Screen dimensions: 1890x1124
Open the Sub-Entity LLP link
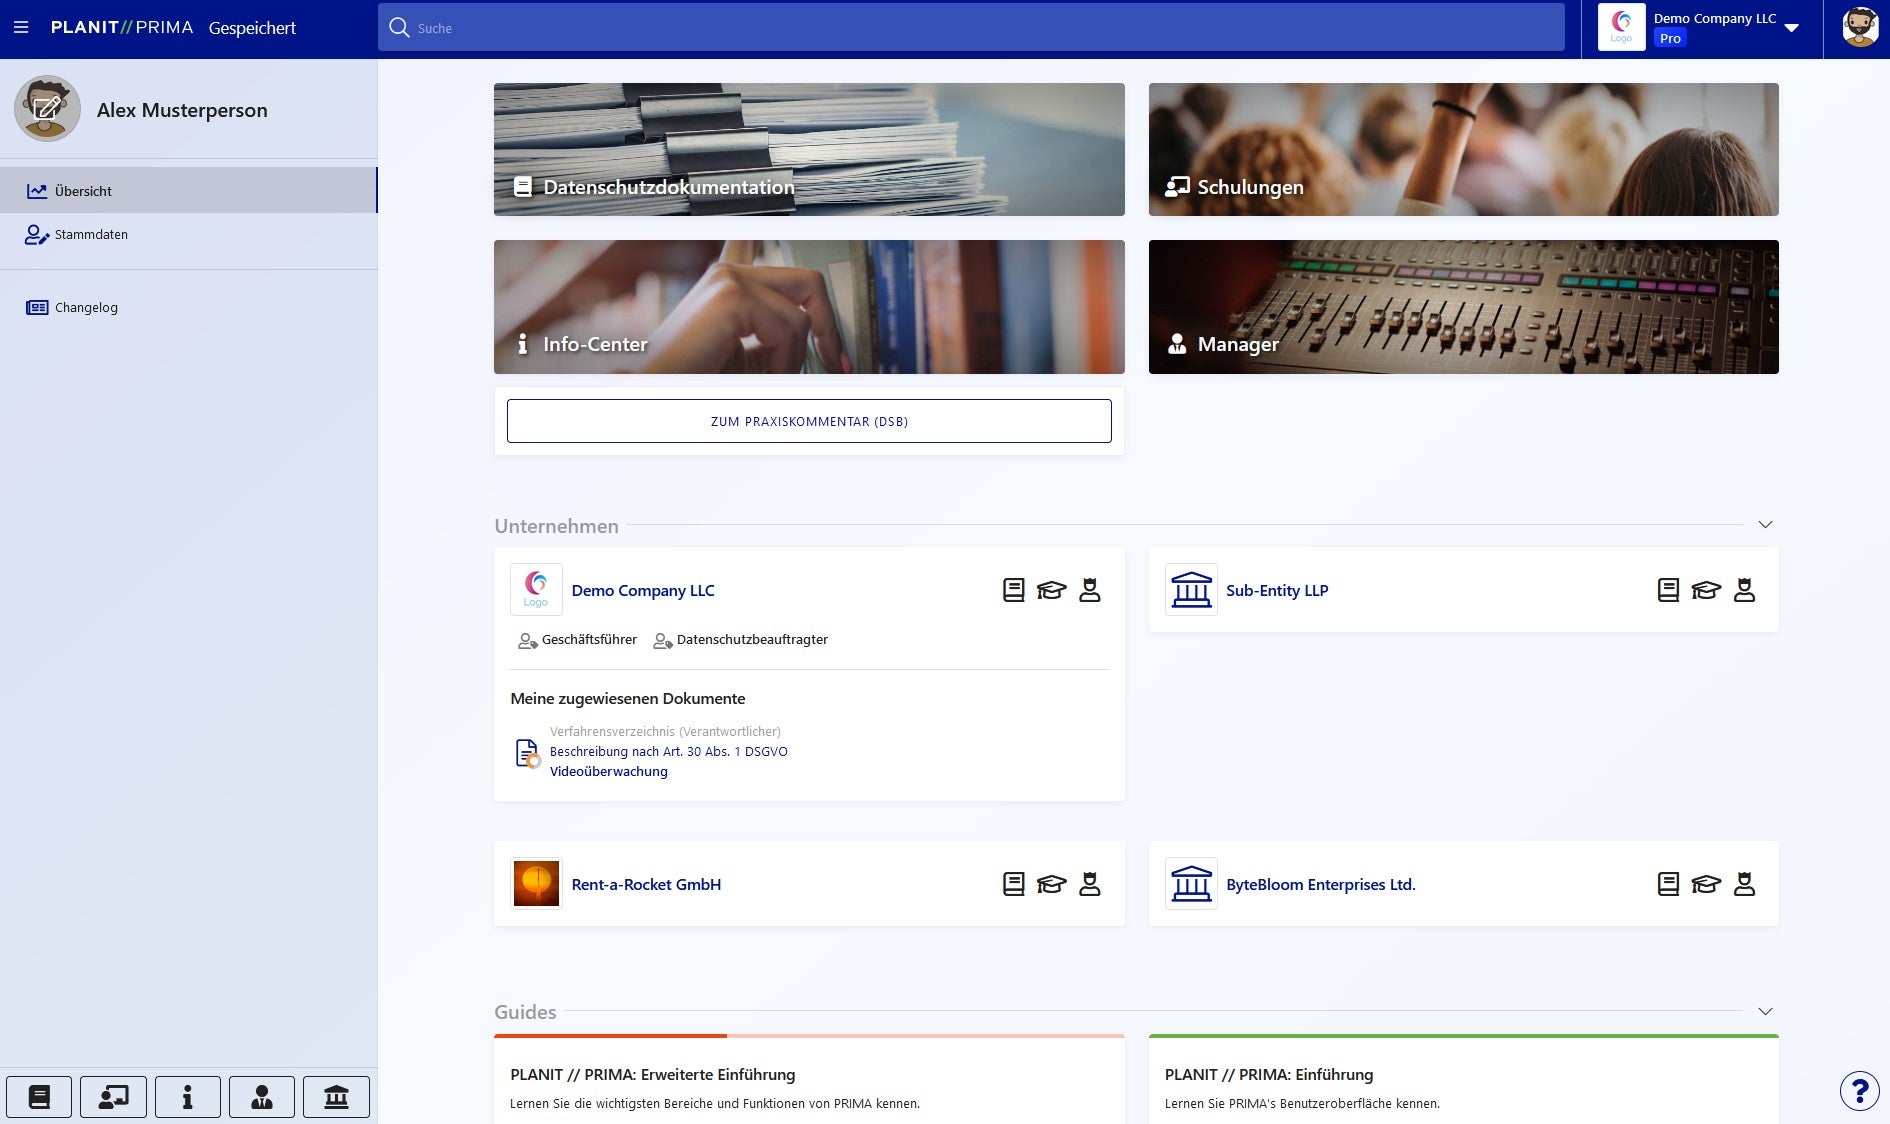coord(1277,591)
